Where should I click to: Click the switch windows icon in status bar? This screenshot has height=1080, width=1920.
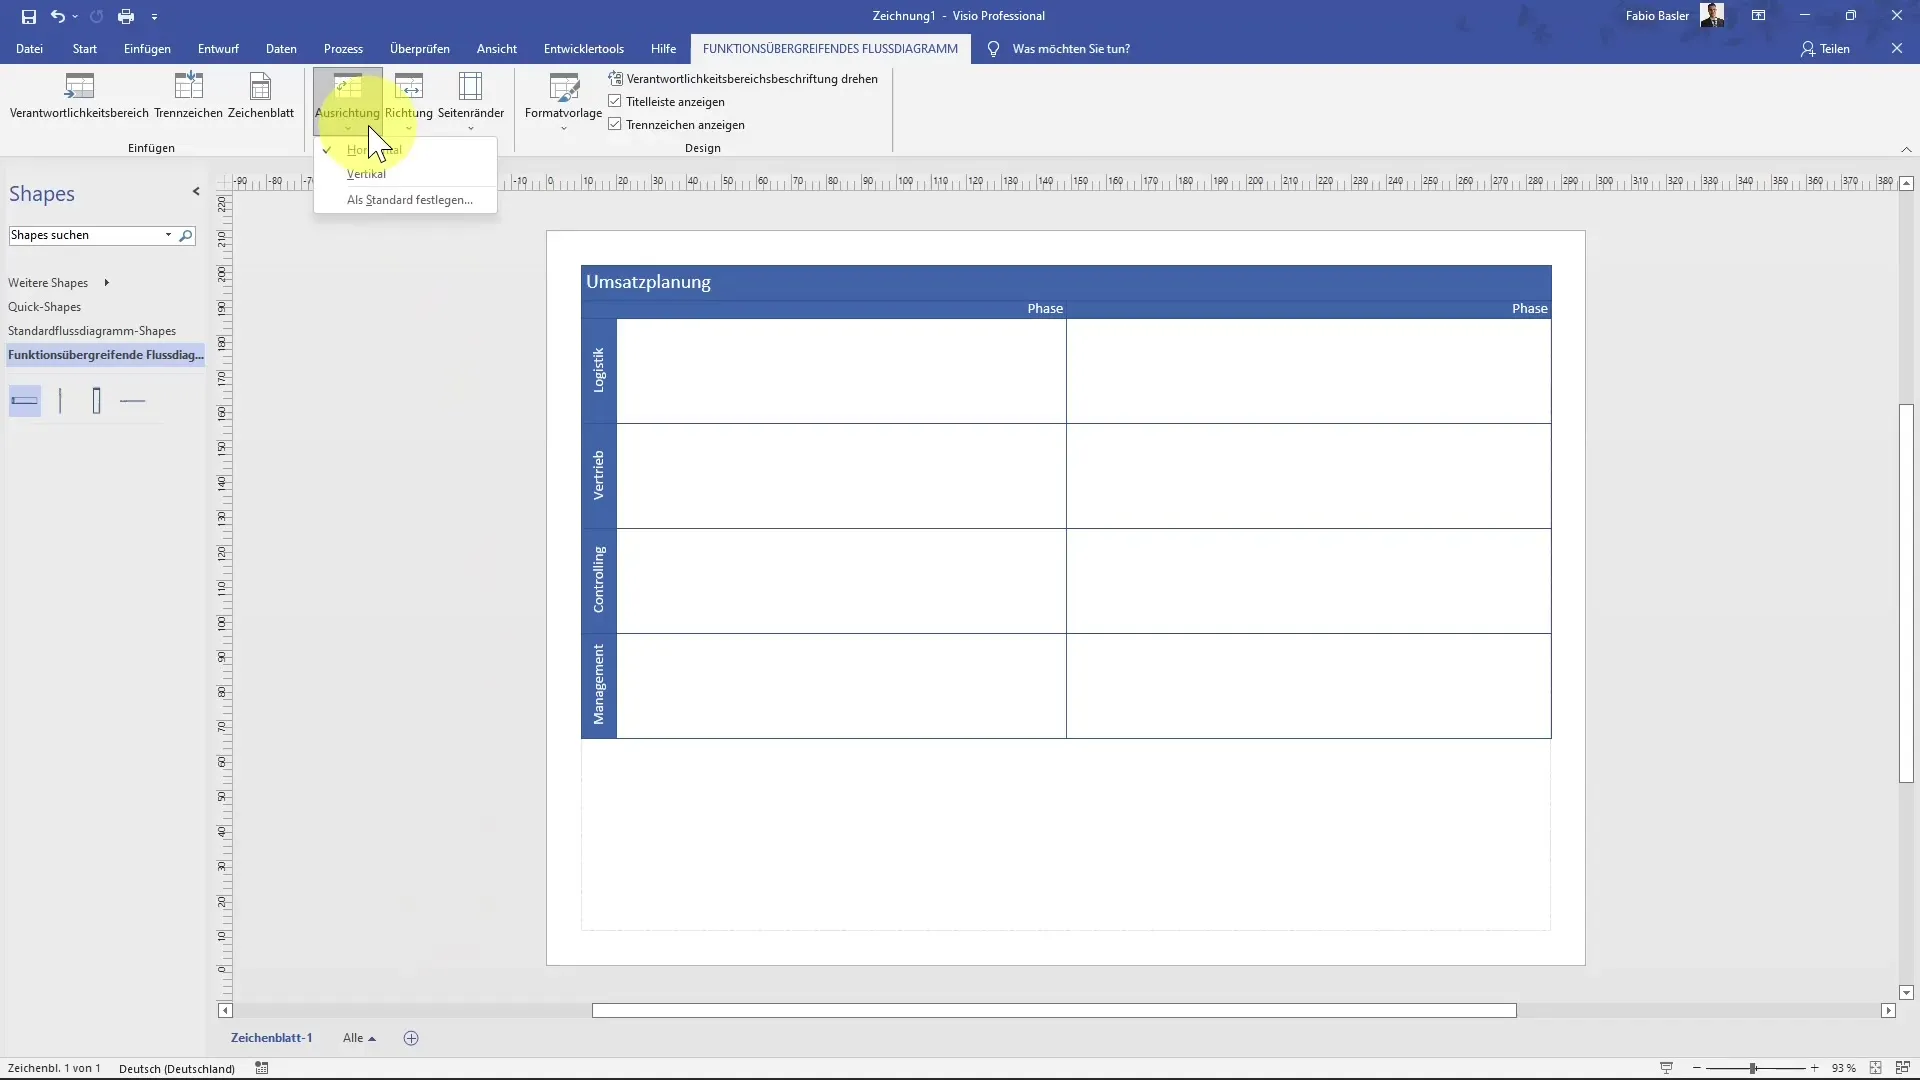(1903, 1068)
